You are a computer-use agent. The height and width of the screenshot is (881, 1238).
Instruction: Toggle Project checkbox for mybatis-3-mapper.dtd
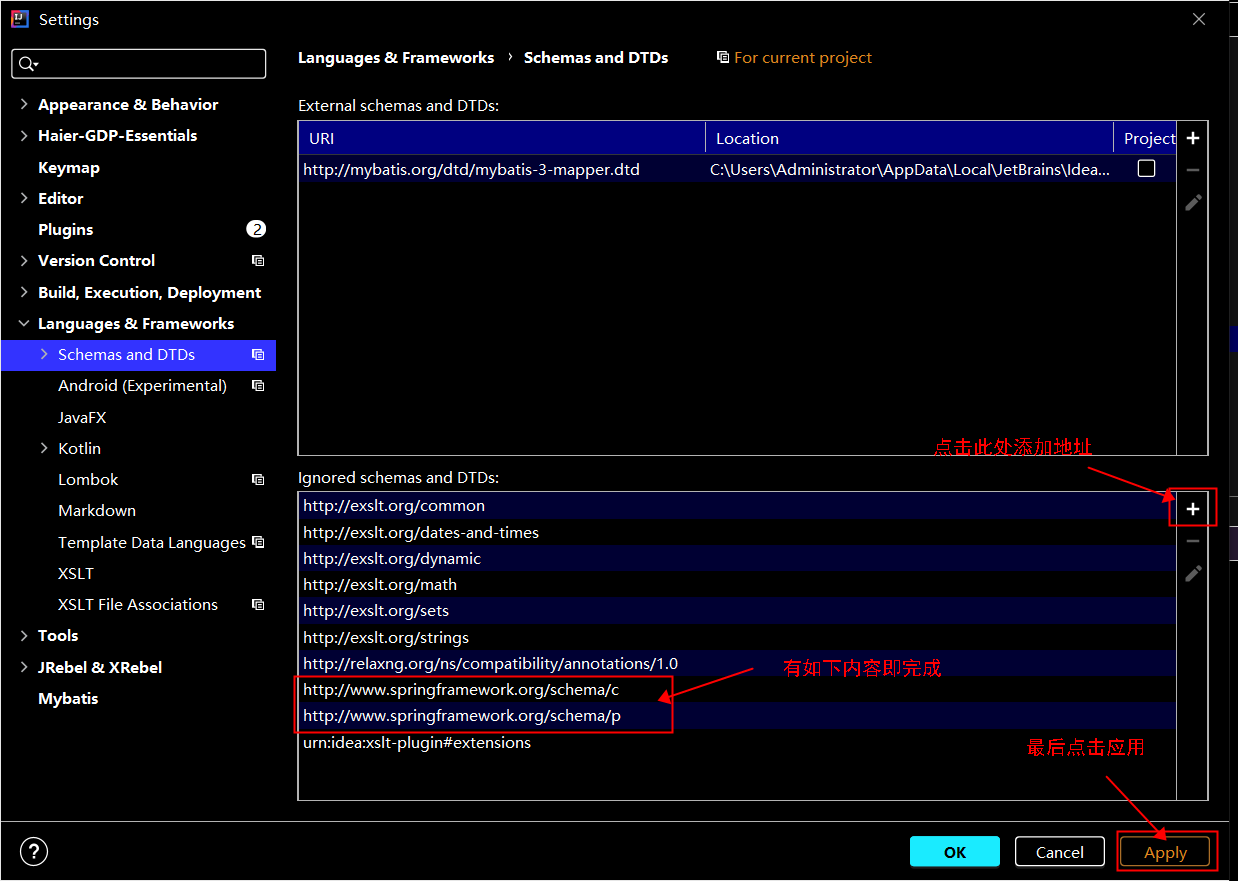tap(1146, 169)
